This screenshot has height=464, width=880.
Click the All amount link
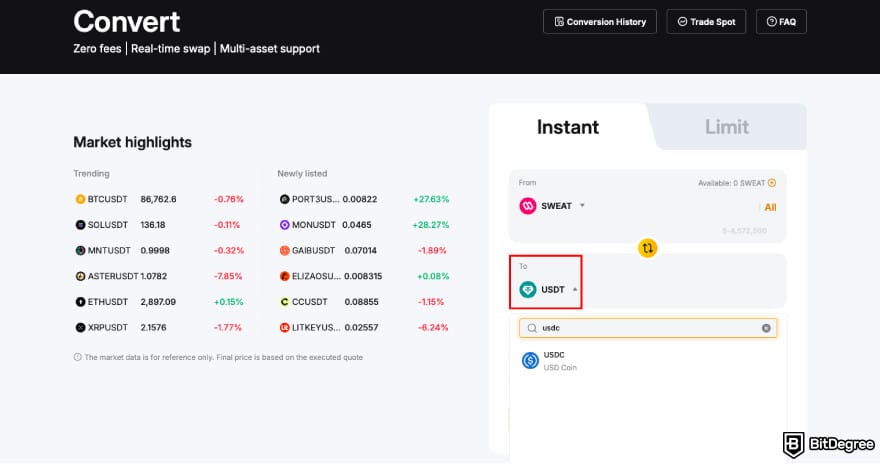770,208
